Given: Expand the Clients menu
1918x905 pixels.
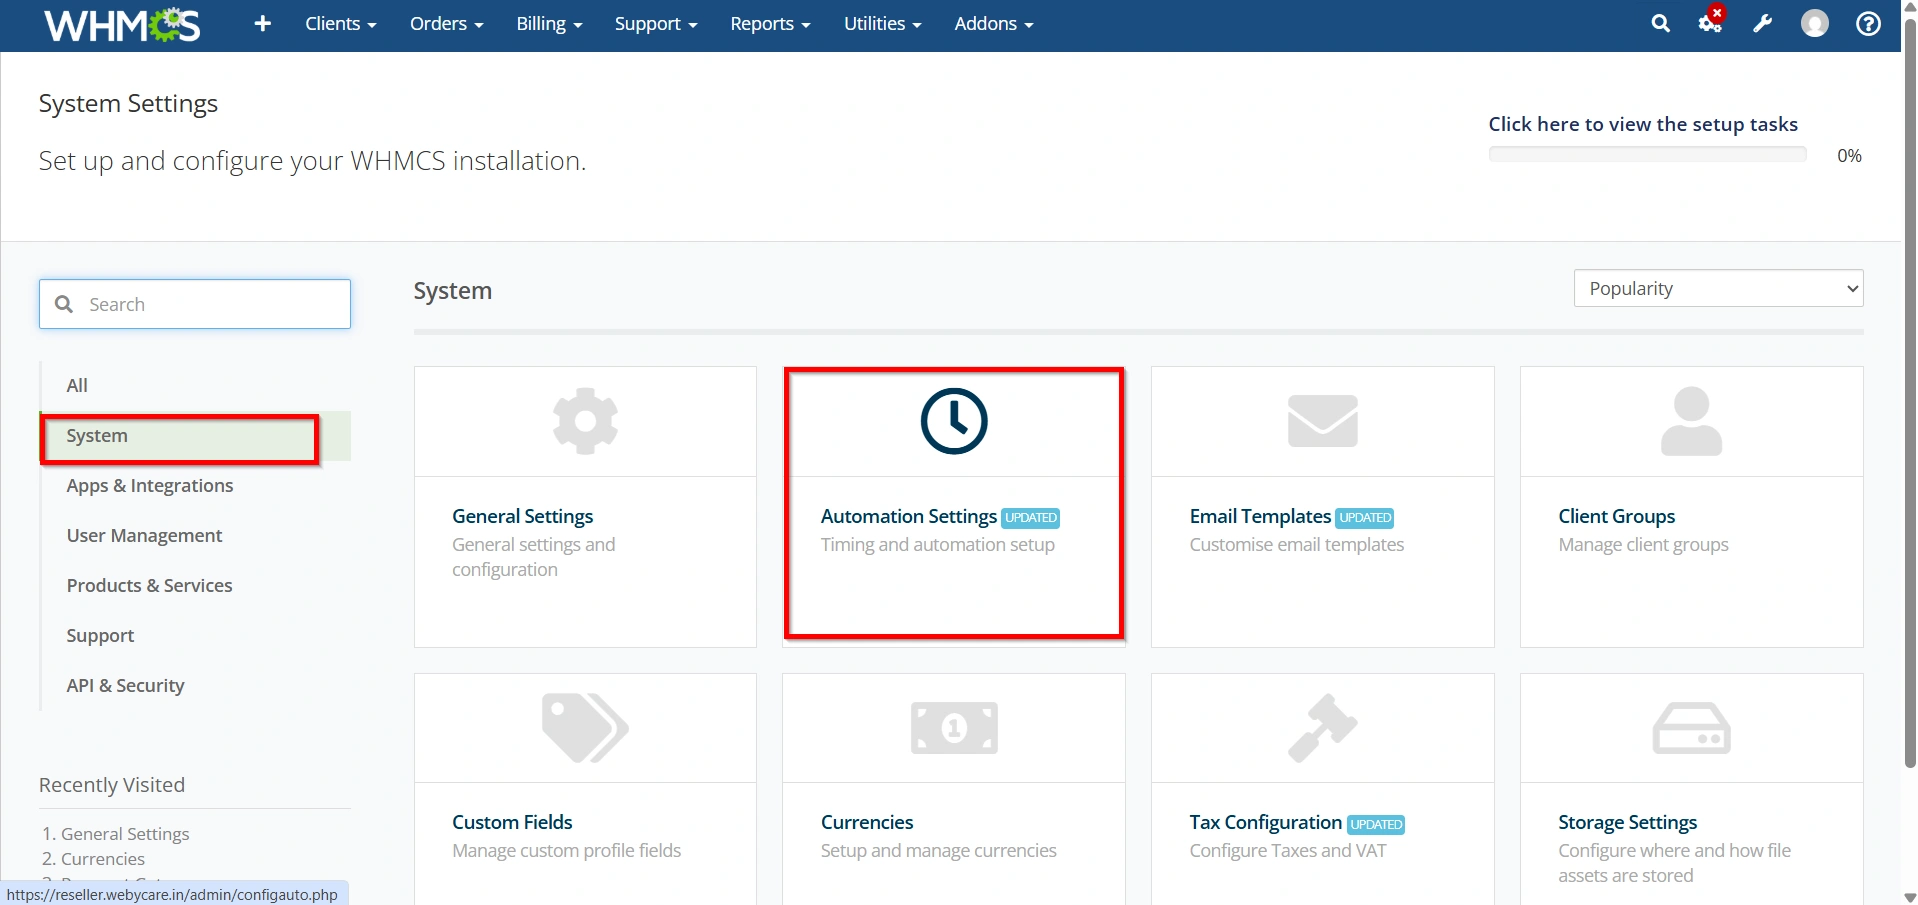Looking at the screenshot, I should 341,23.
